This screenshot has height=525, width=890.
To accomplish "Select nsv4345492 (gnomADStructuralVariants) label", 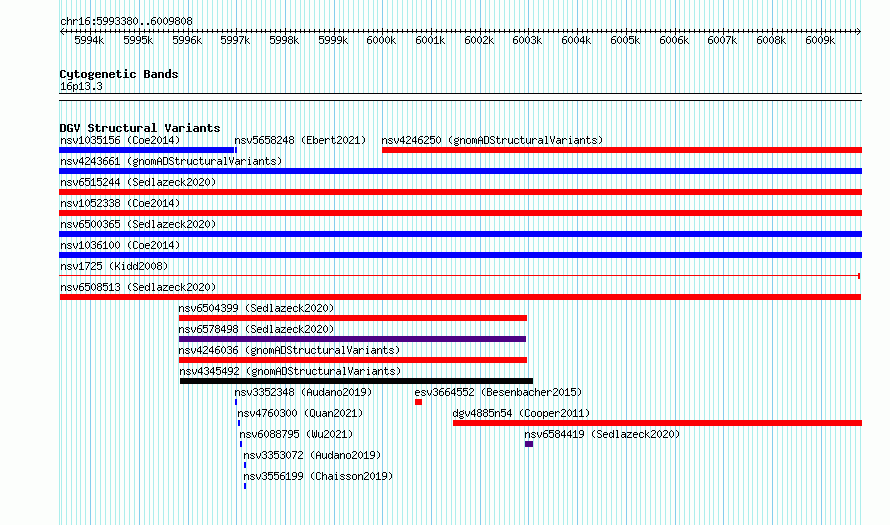I will 290,371.
